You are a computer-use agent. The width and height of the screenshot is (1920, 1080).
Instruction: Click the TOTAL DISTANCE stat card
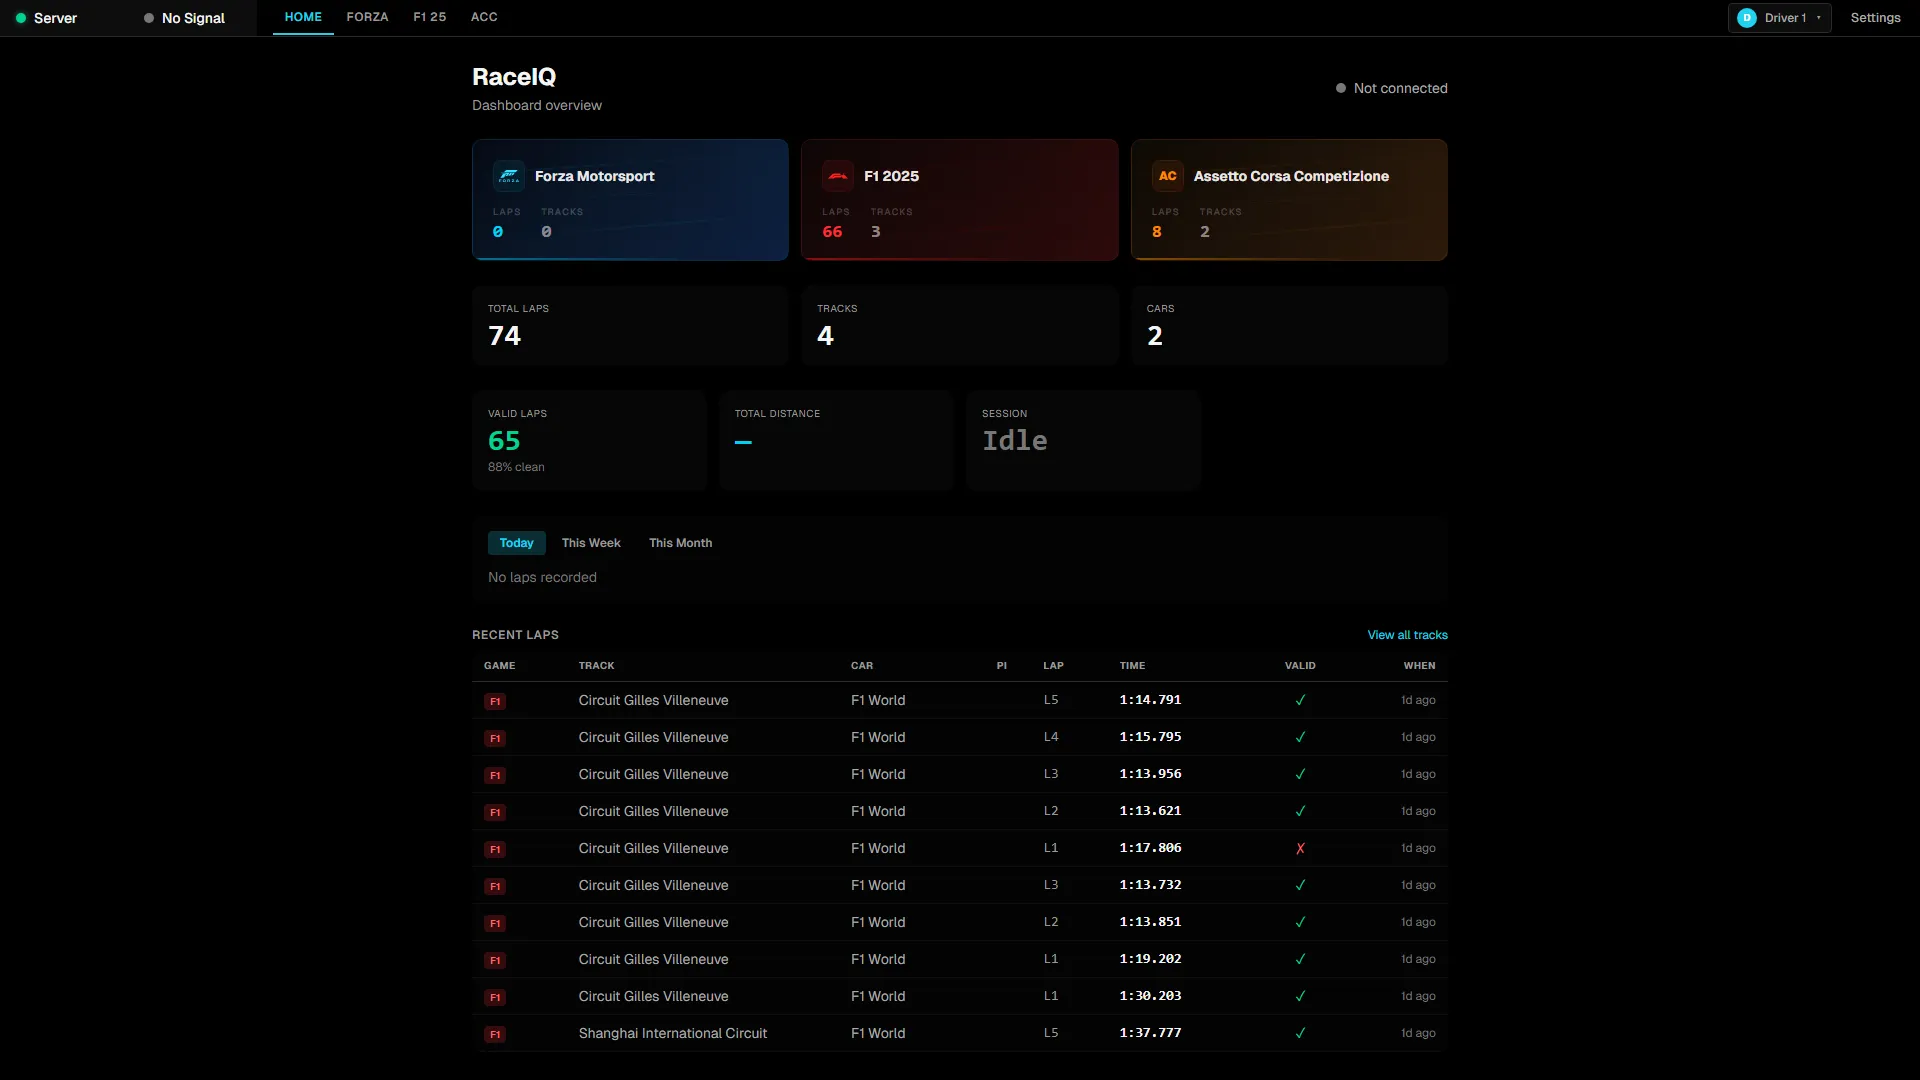coord(836,440)
